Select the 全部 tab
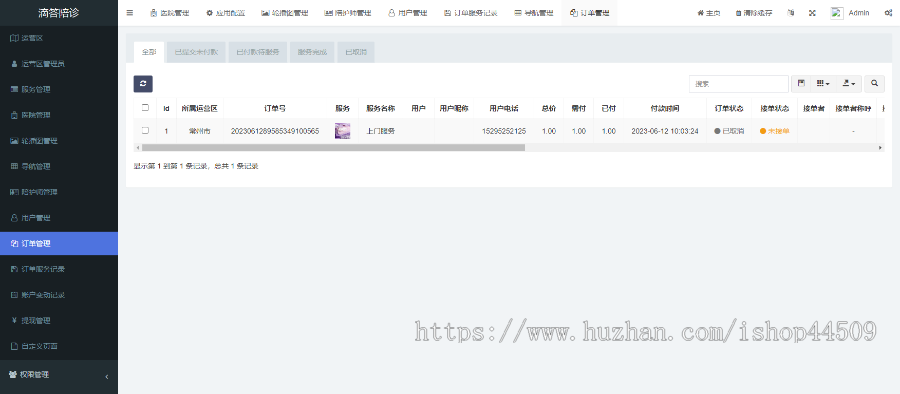The height and width of the screenshot is (394, 900). coord(149,52)
